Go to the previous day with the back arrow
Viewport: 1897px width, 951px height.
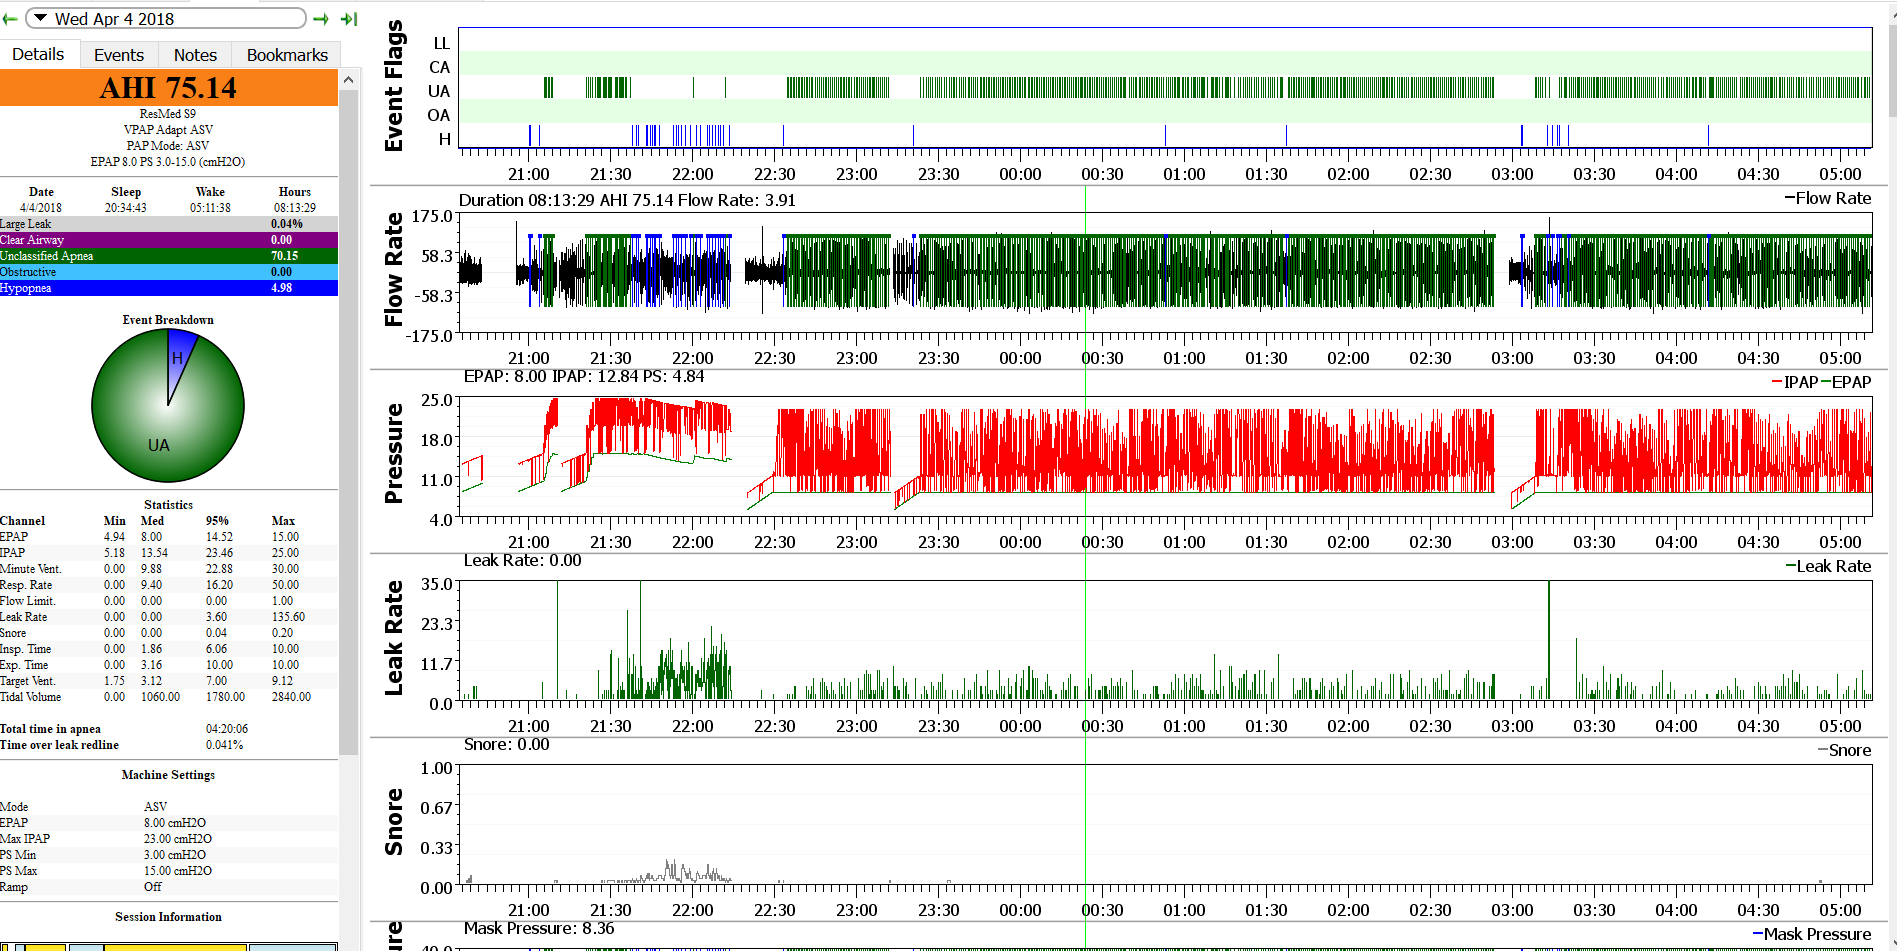(x=10, y=19)
